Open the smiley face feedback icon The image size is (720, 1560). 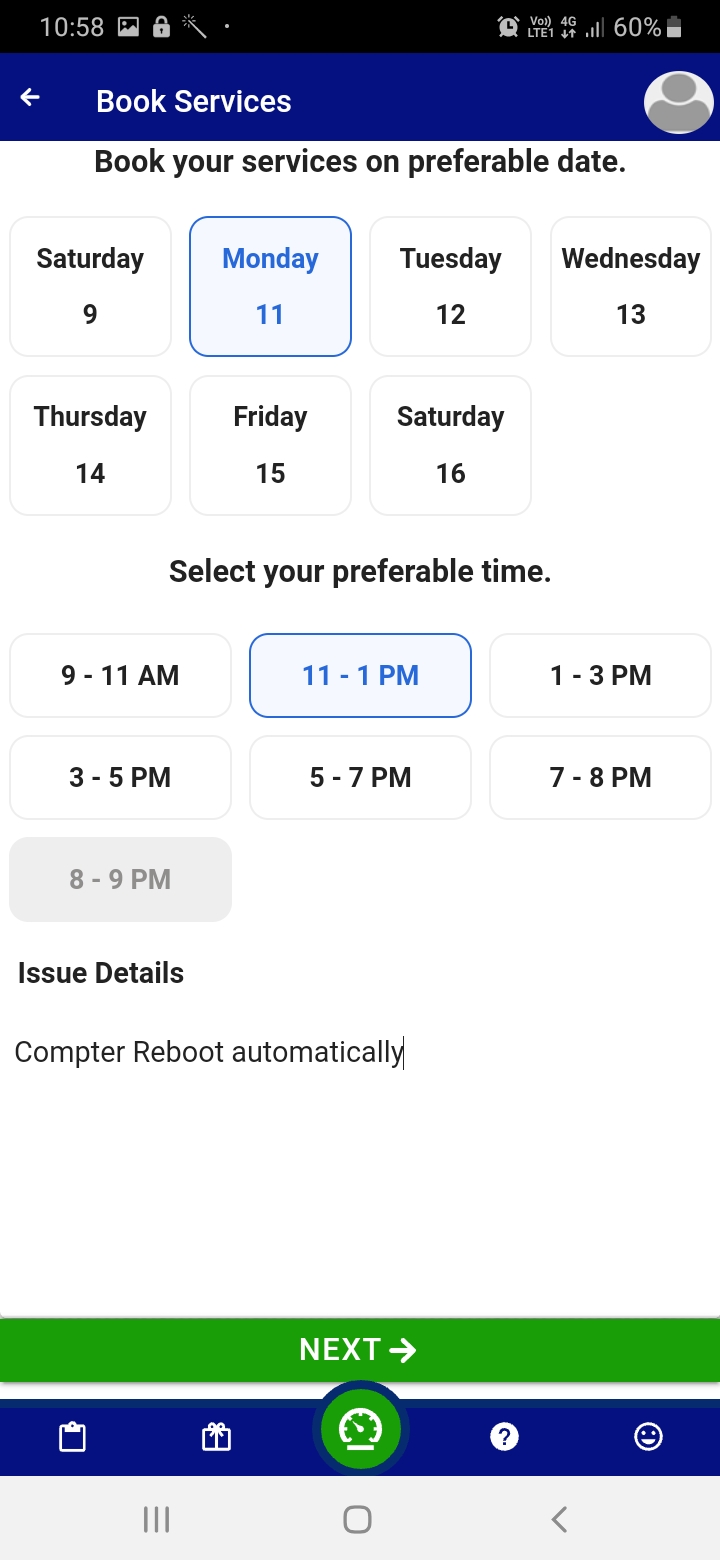point(648,1438)
